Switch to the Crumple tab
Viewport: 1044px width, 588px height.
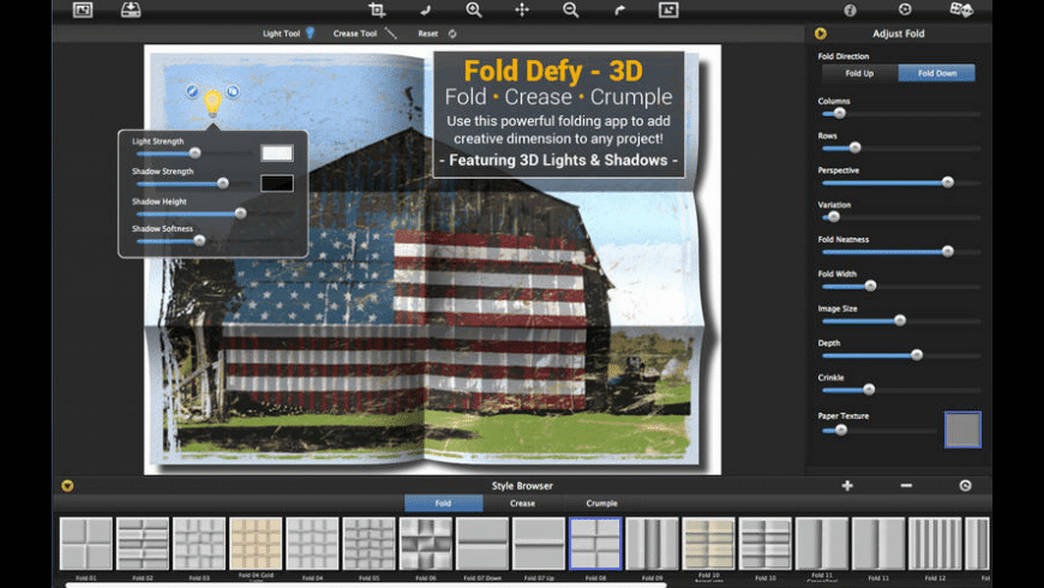pos(601,503)
